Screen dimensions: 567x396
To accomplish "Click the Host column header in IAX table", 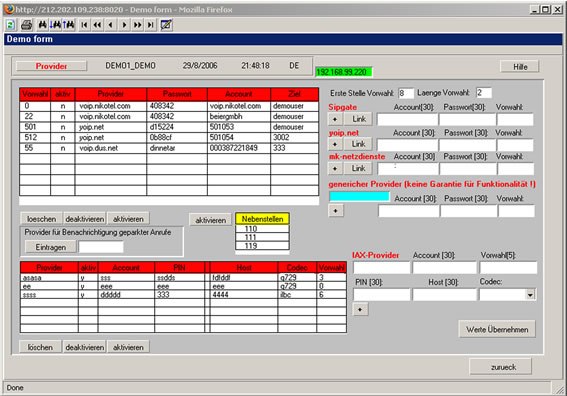I will [x=244, y=268].
